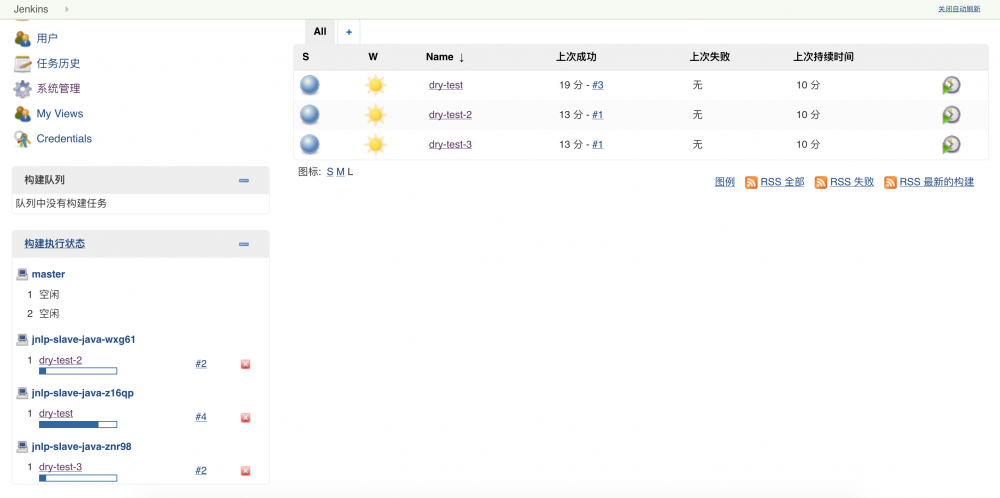Screen dimensions: 1000x498
Task: Schedule a build for dry-test via clock icon
Action: 951,85
